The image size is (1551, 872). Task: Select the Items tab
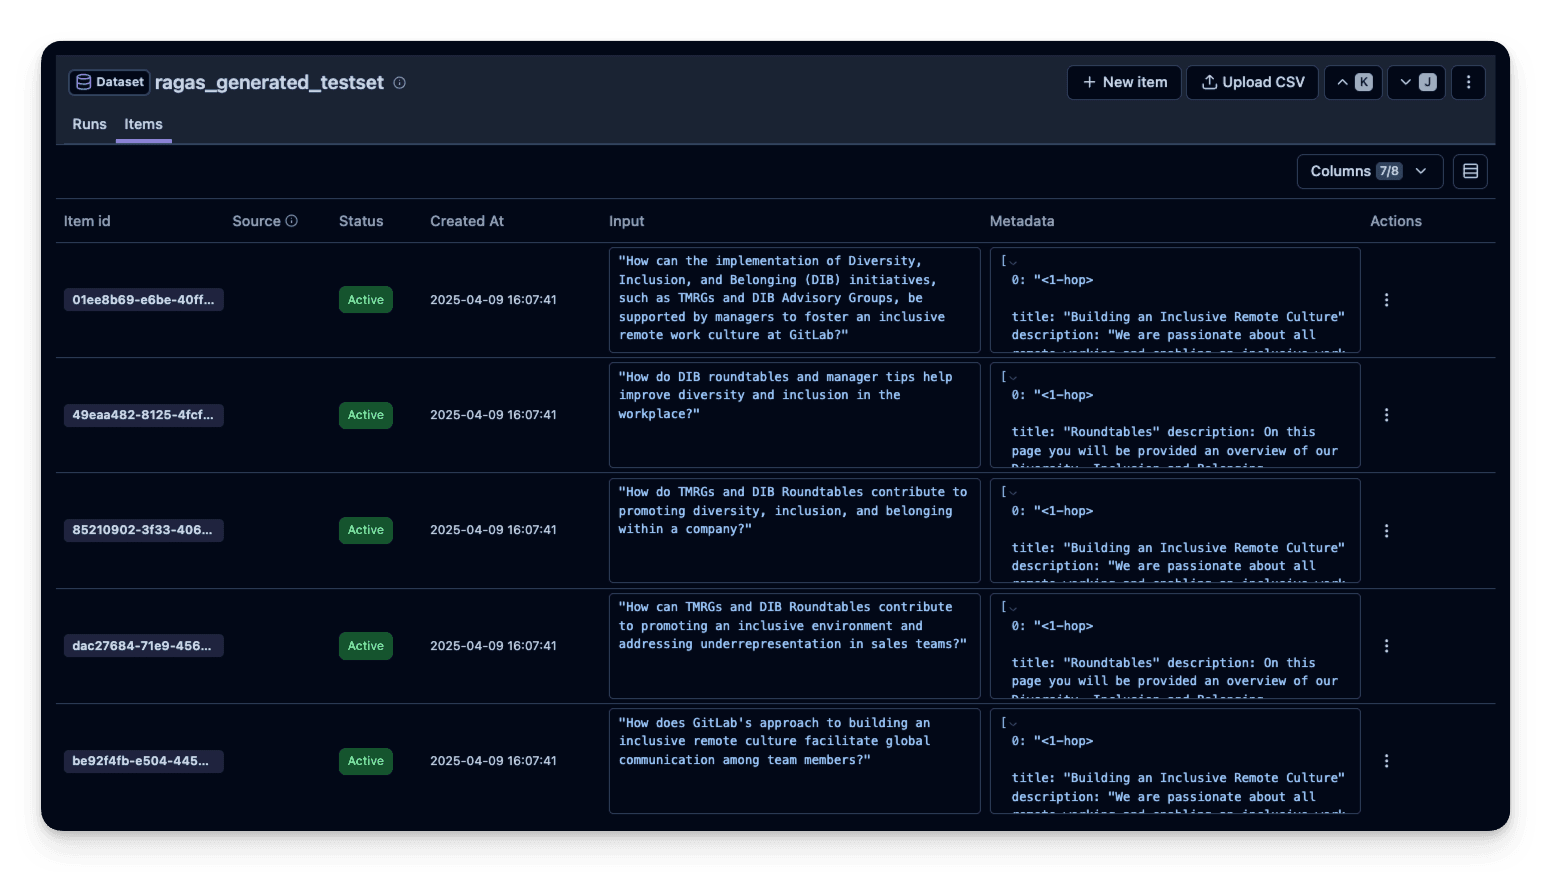pyautogui.click(x=143, y=124)
